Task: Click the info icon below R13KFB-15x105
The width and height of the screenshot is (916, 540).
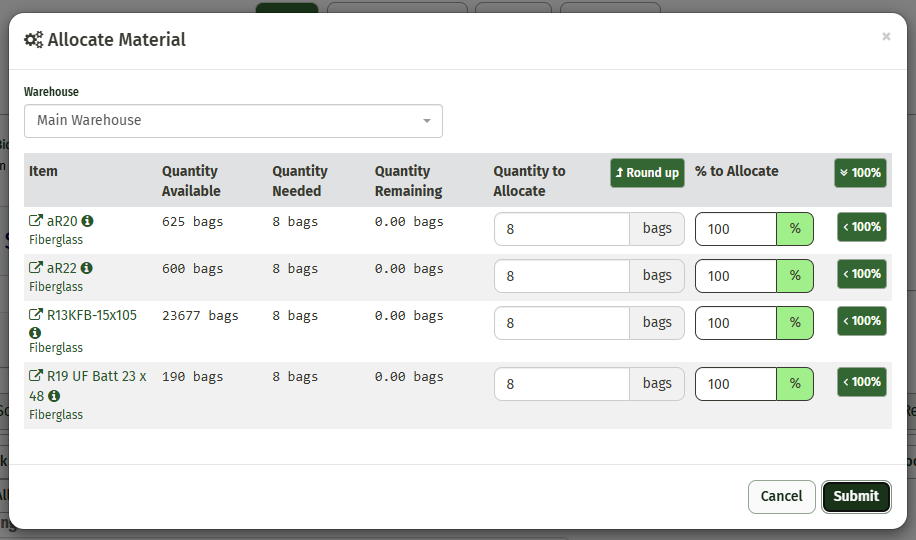Action: [35, 332]
